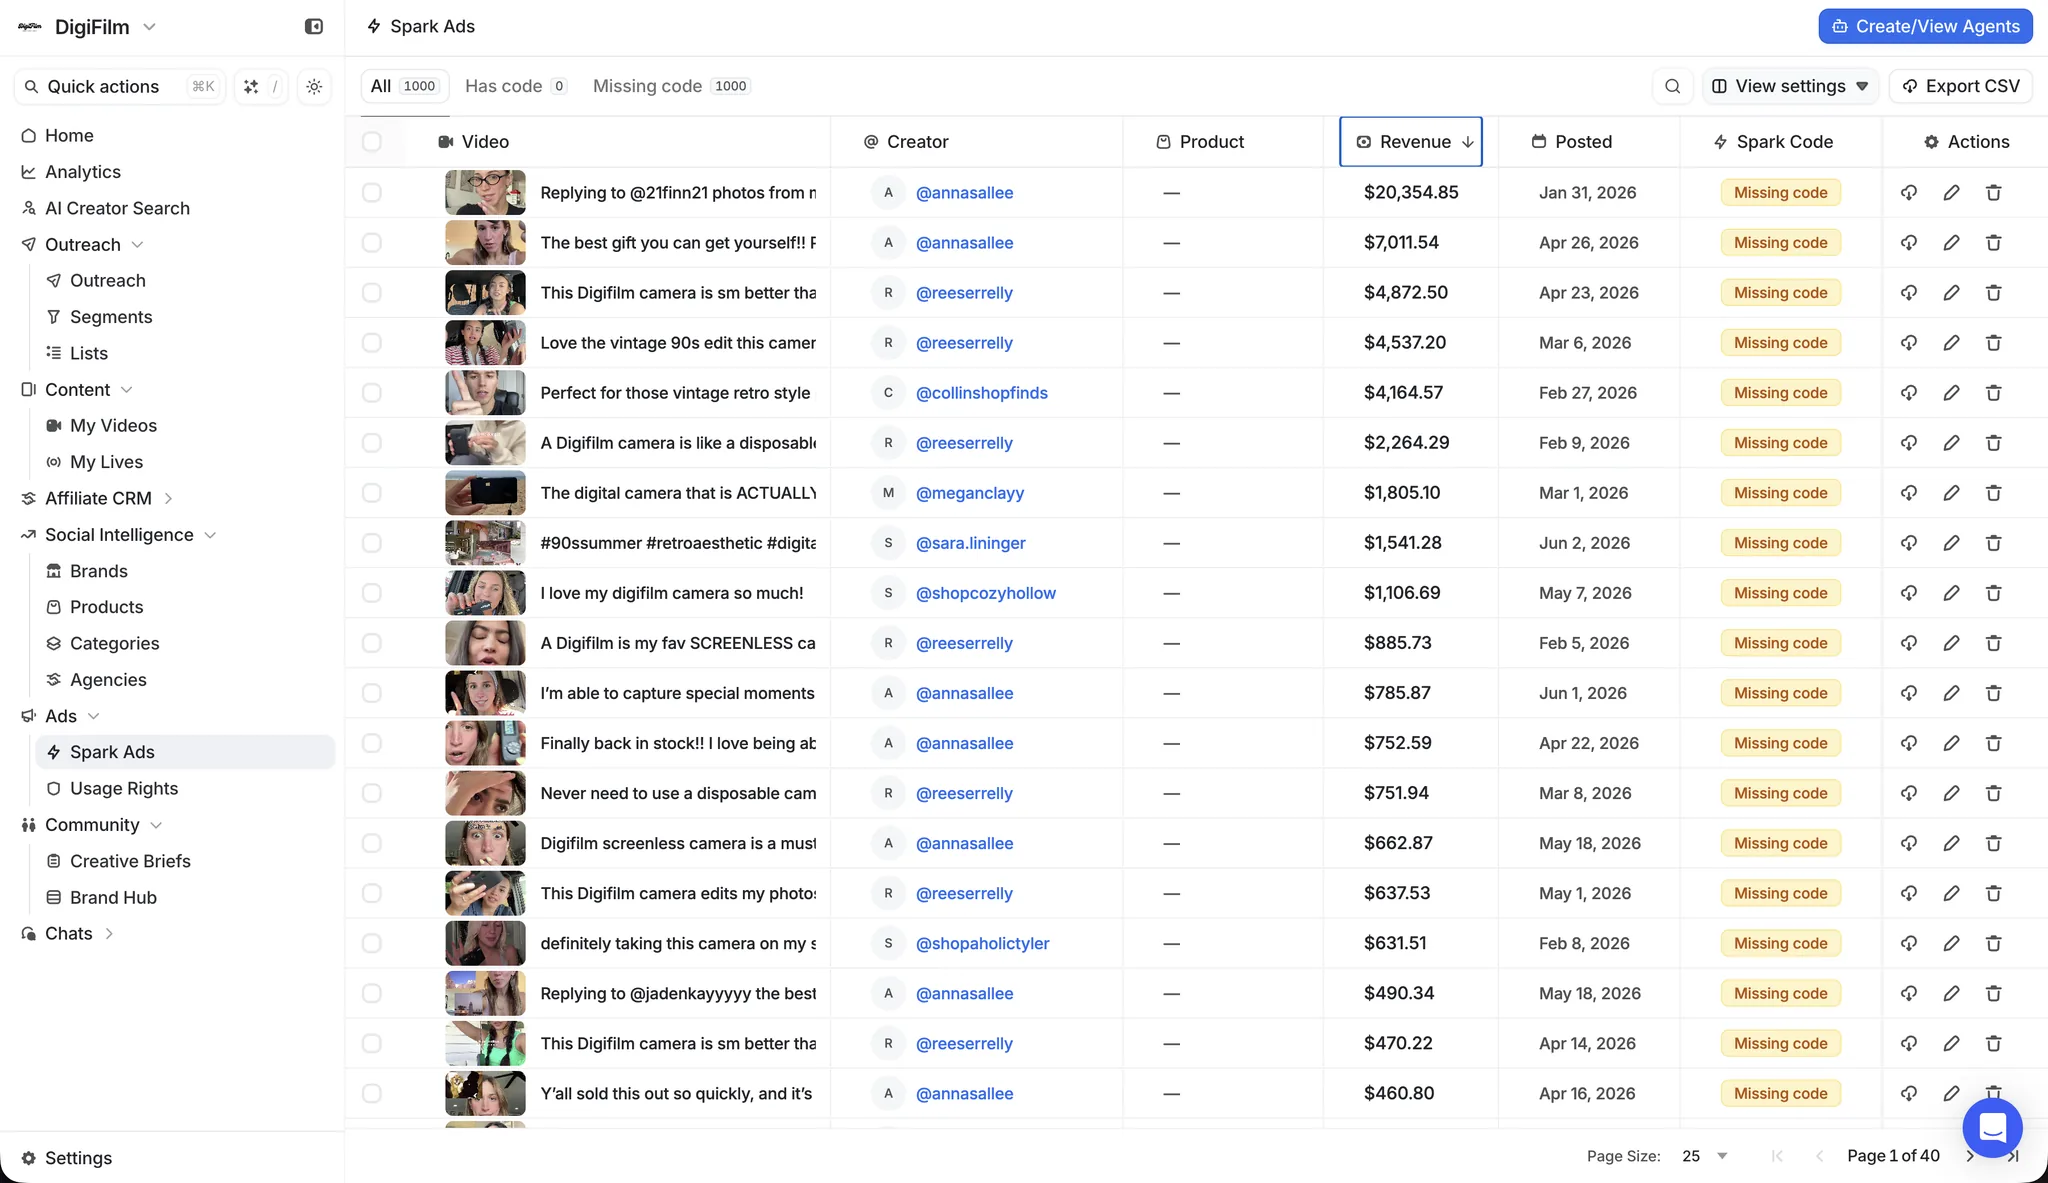
Task: Select the $20,354.85 row checkbox
Action: pyautogui.click(x=372, y=193)
